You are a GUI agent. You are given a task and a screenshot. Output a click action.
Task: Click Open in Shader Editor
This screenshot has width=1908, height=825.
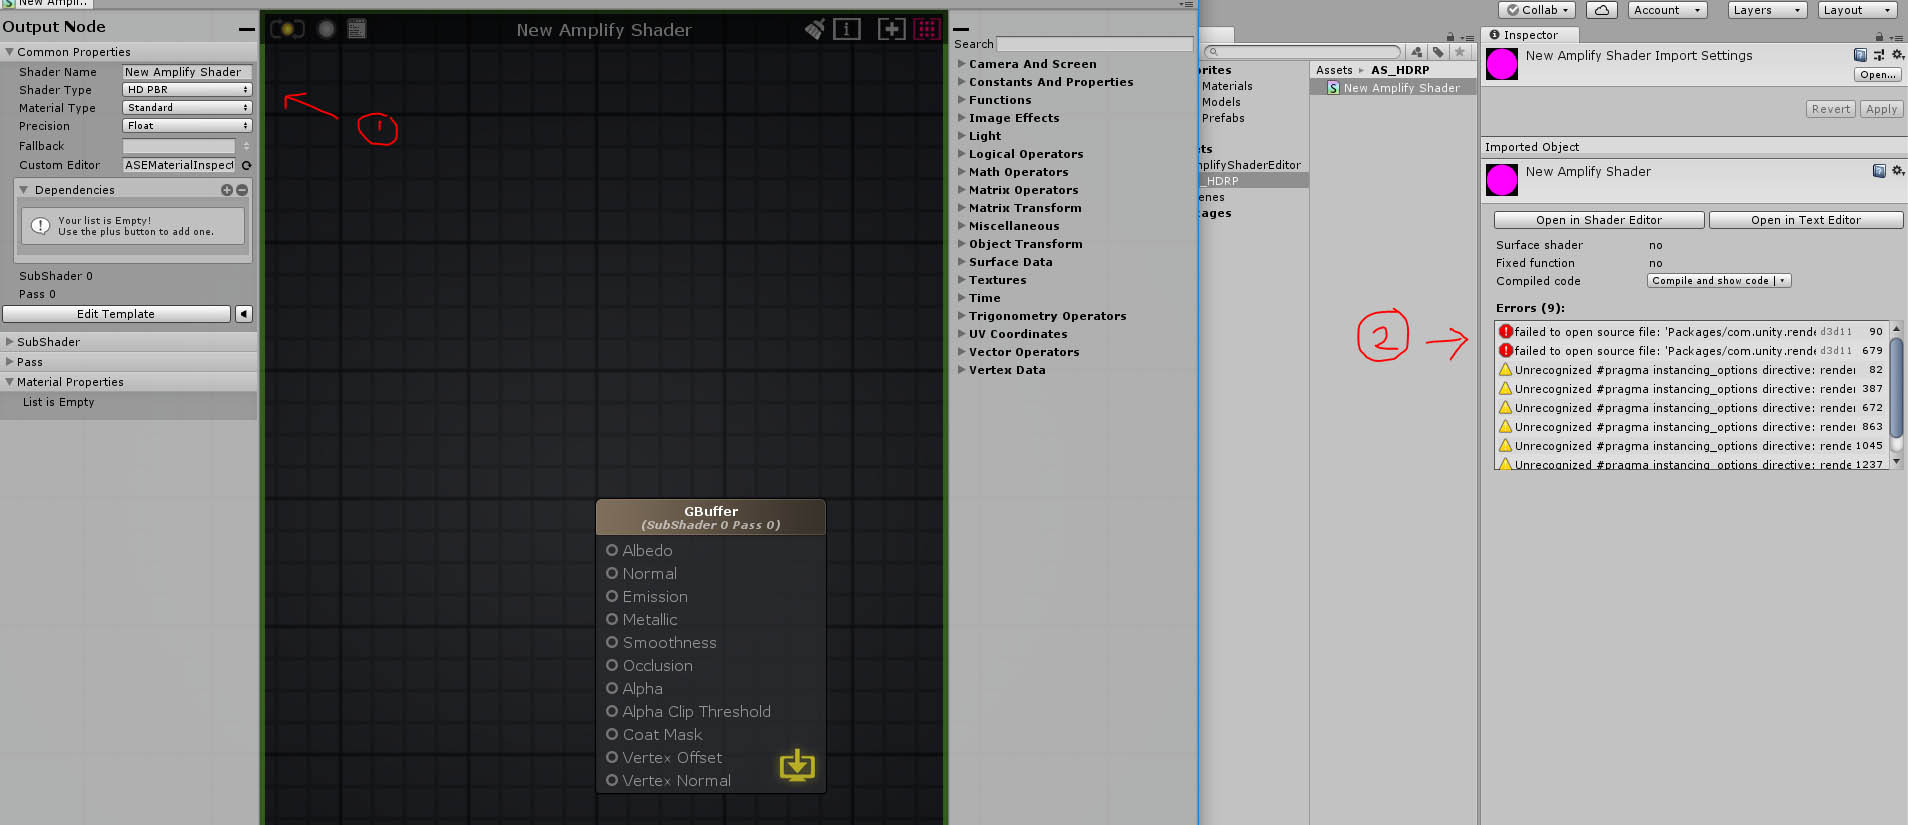point(1599,220)
